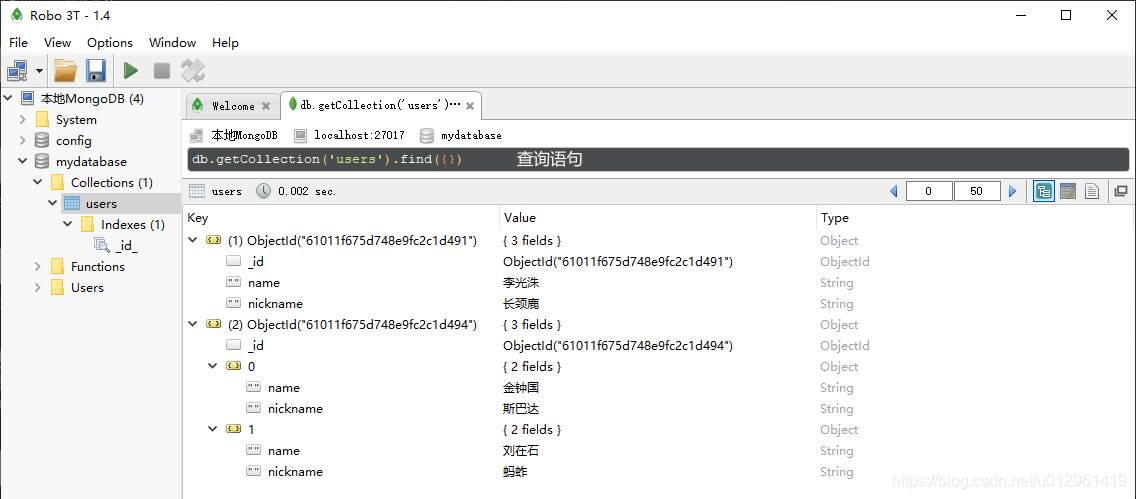Select the value 李光洙

tap(521, 282)
